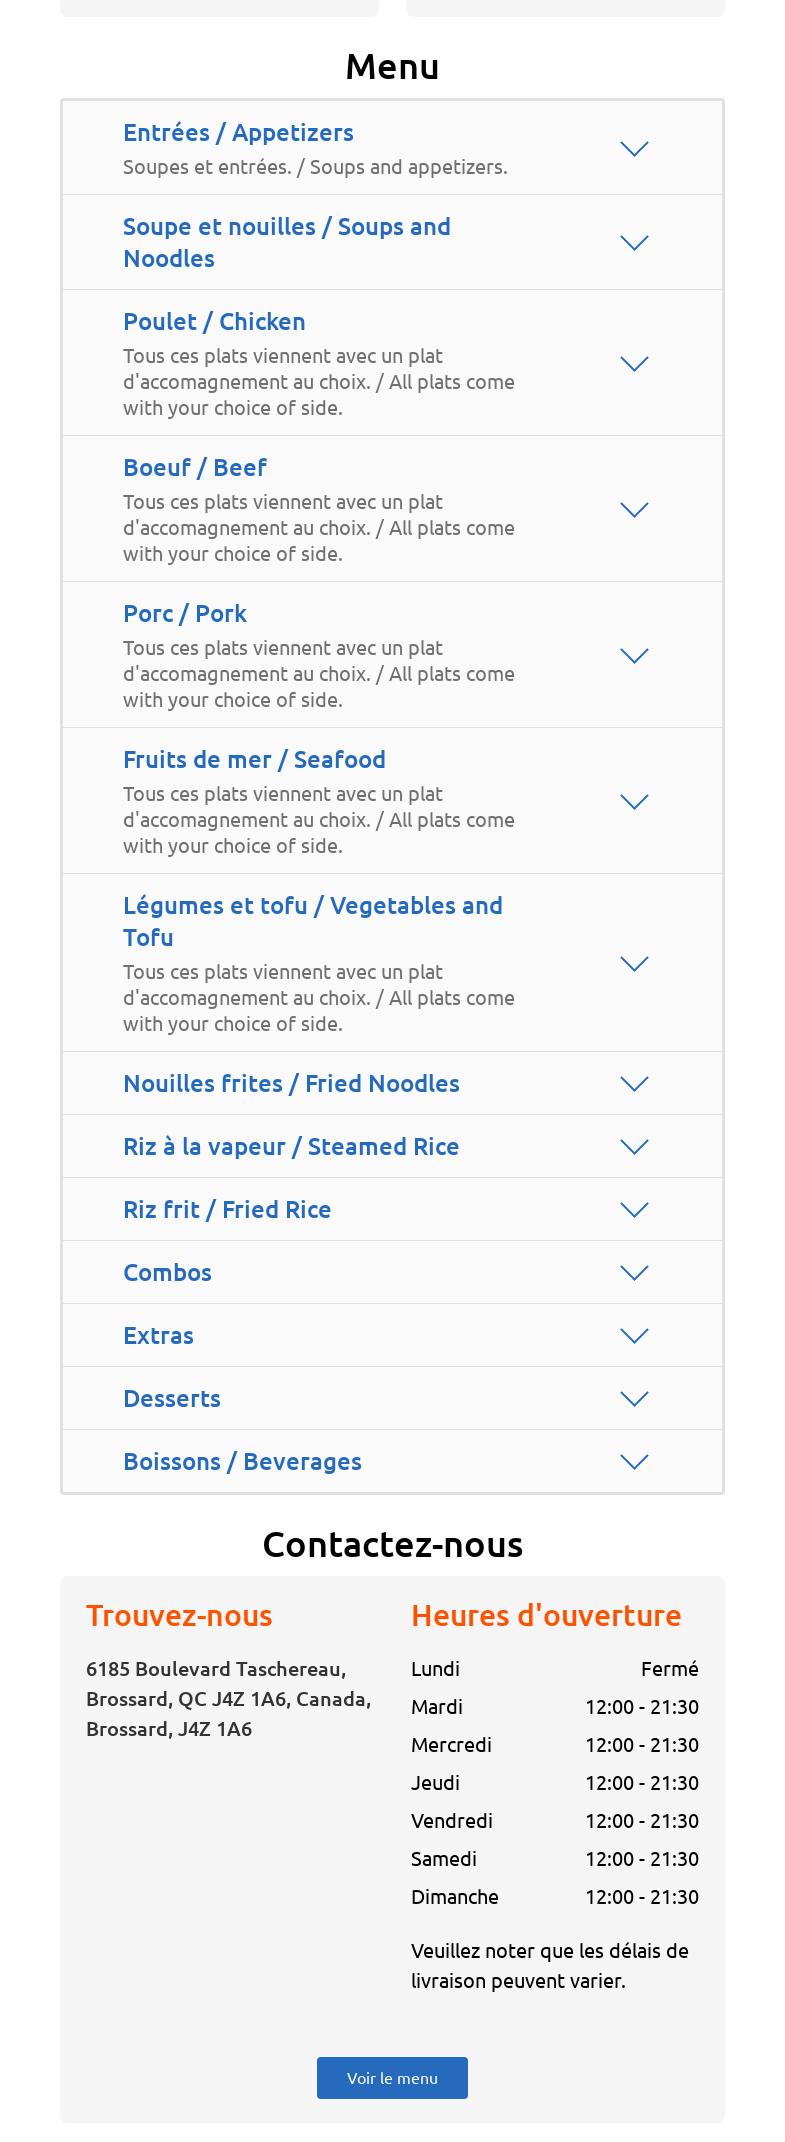Click the Soupe et nouilles chevron arrow
785x2142 pixels.
(x=634, y=243)
